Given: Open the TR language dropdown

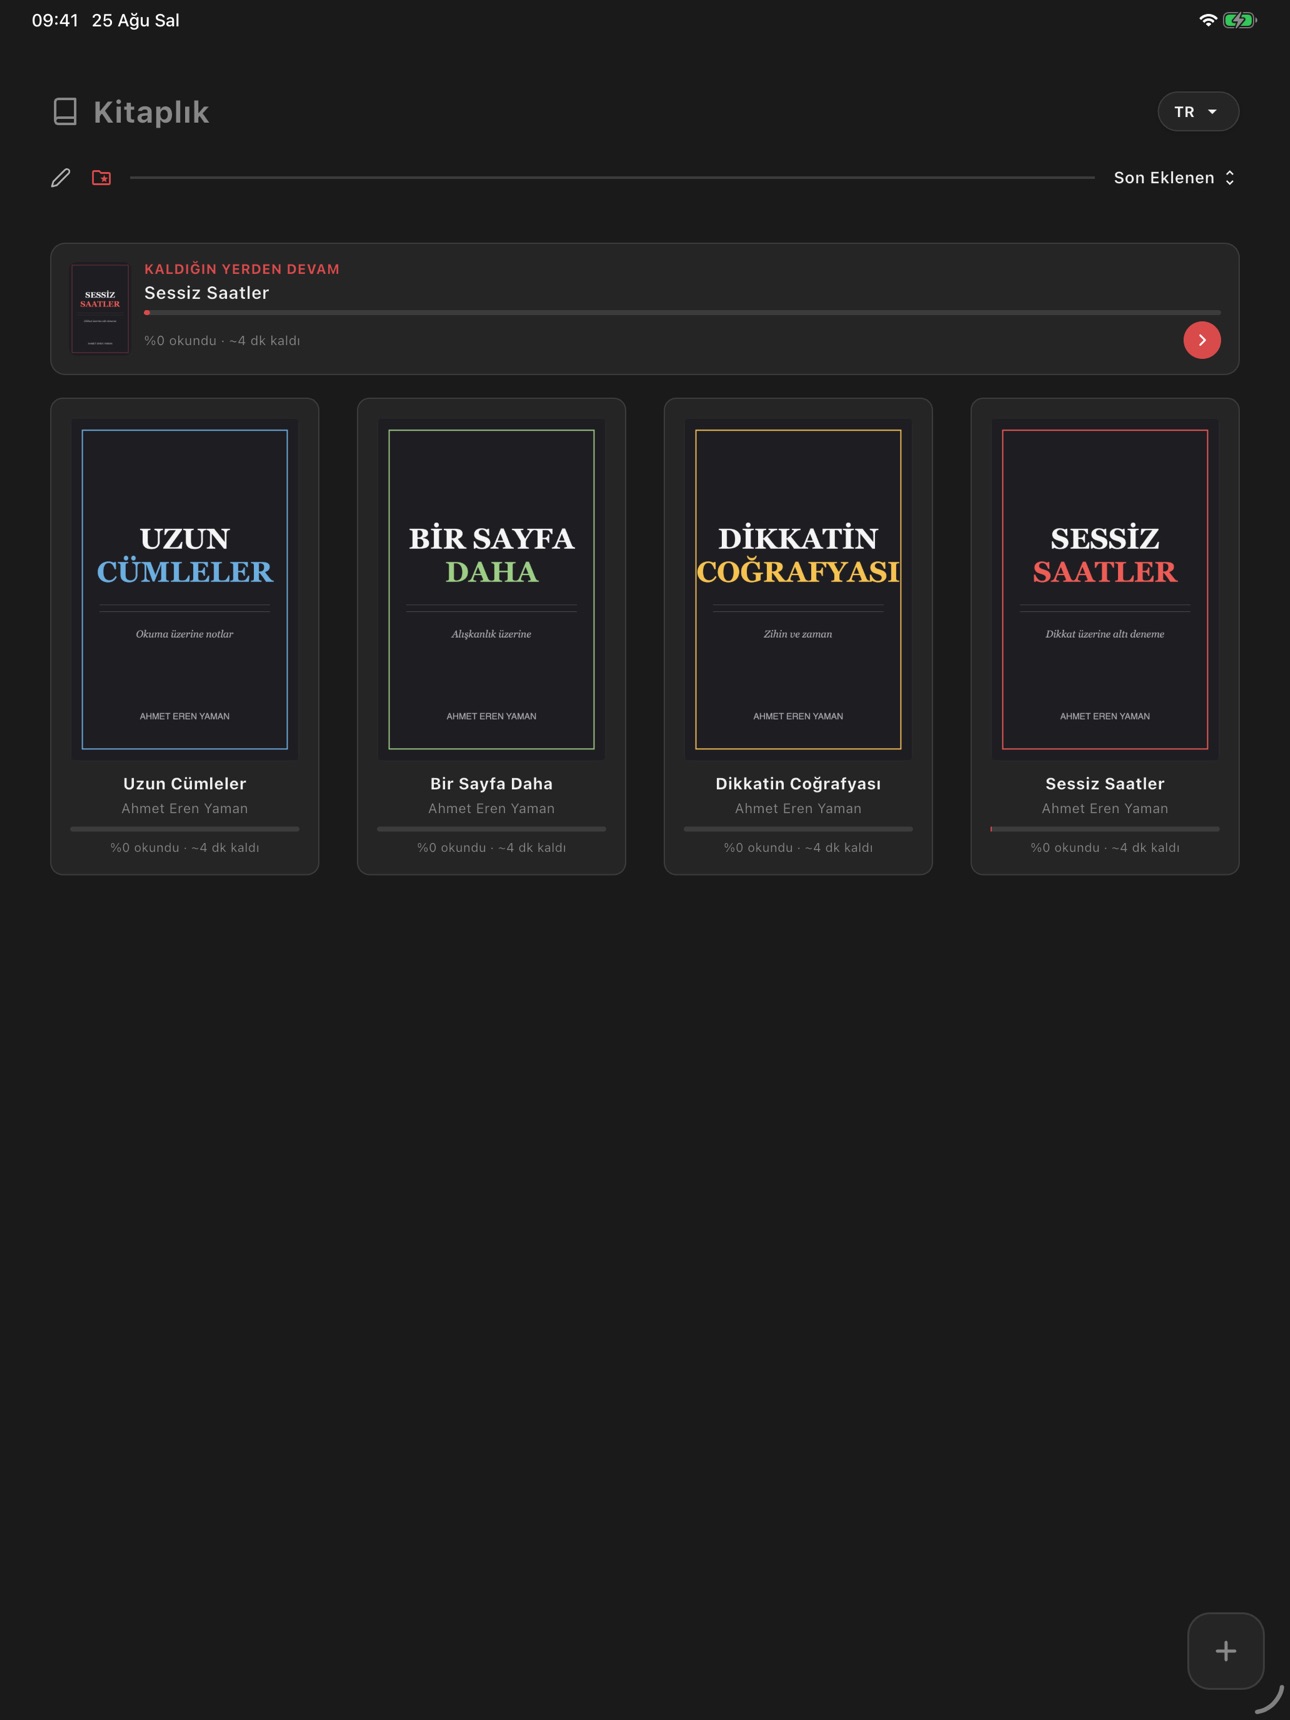Looking at the screenshot, I should (x=1198, y=112).
